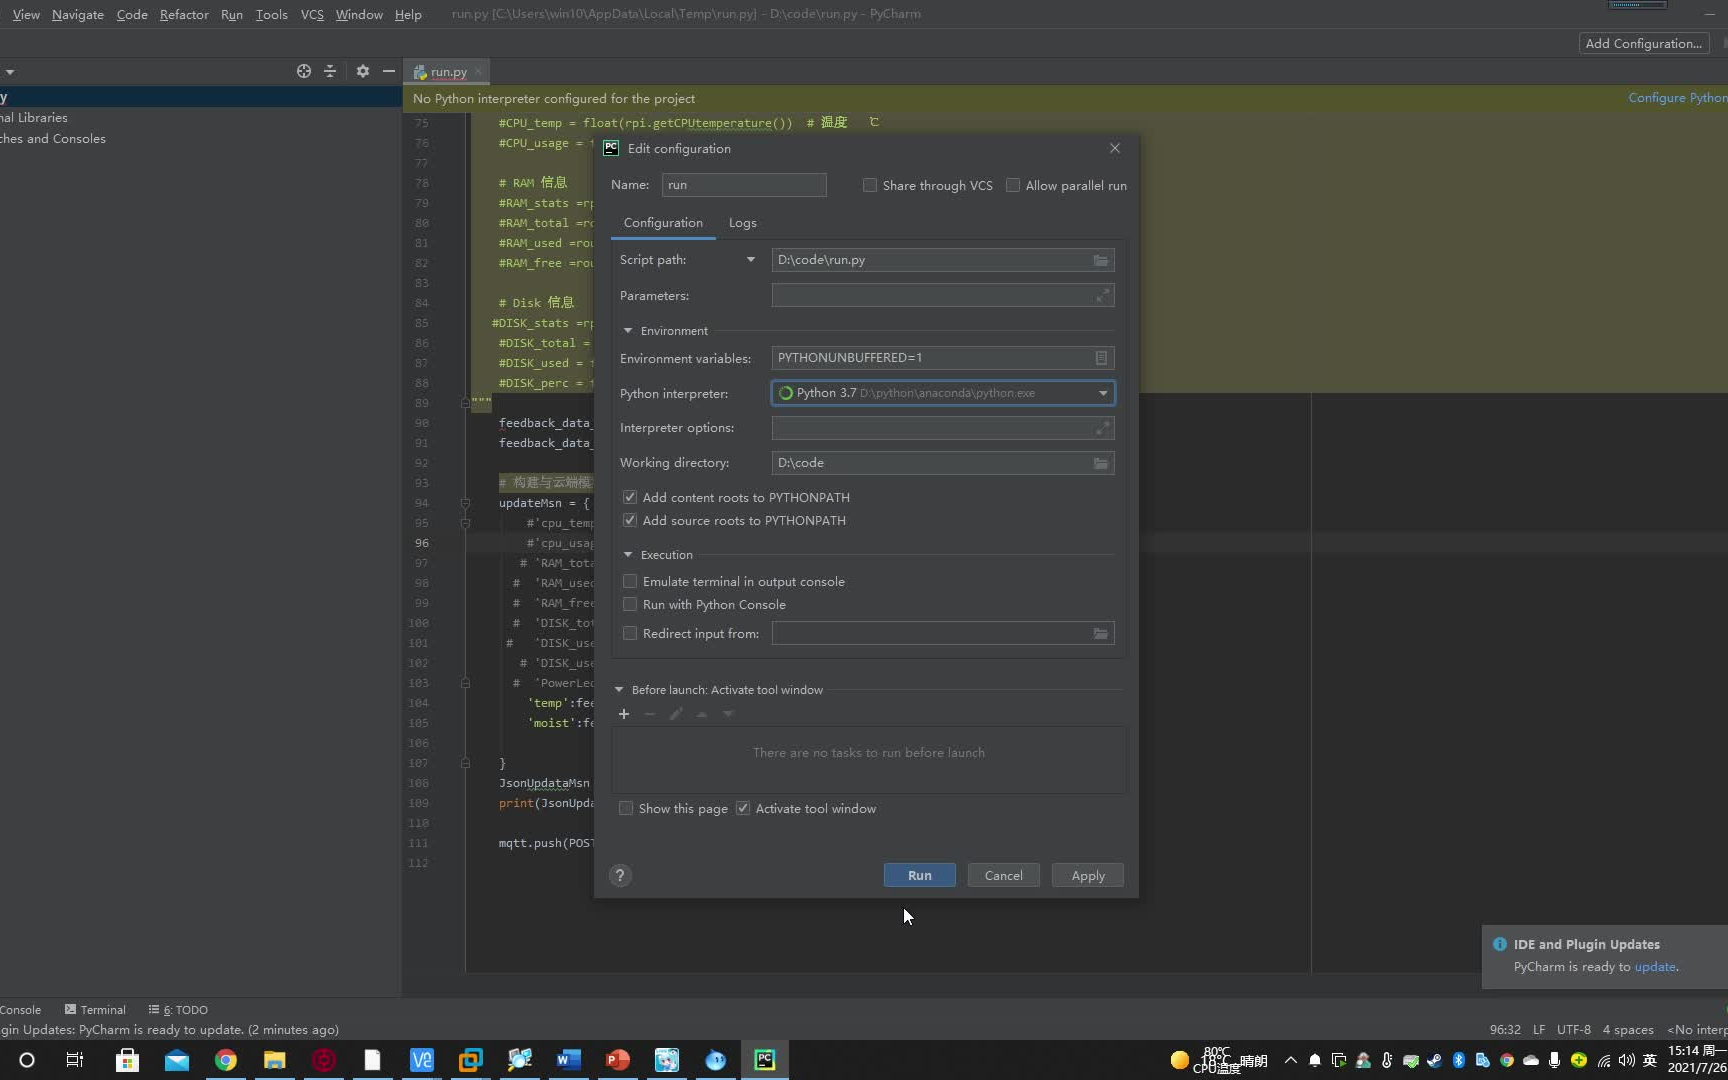Enable Emulate terminal in output console

[x=630, y=581]
